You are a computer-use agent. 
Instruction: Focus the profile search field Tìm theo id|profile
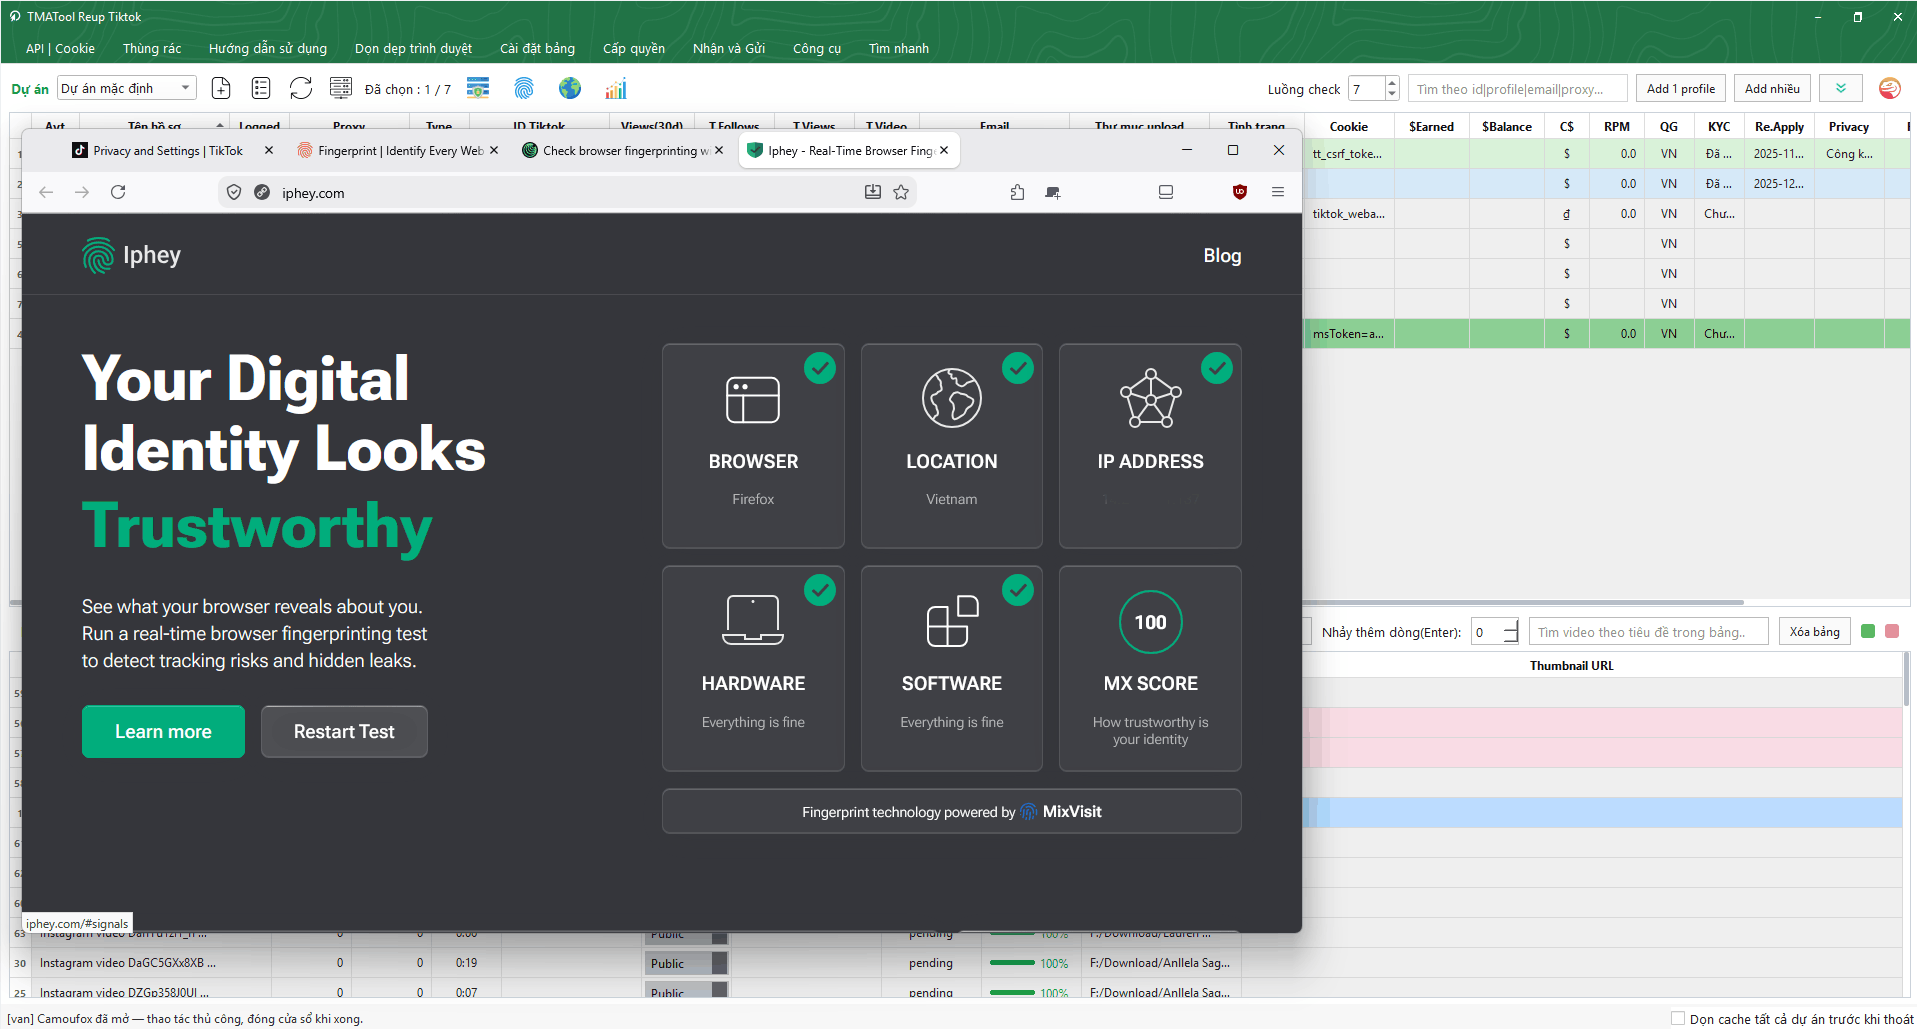1517,88
